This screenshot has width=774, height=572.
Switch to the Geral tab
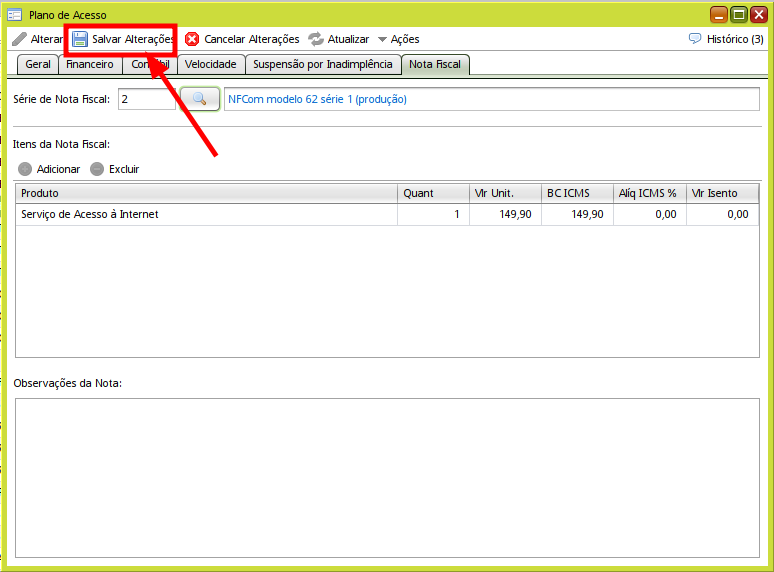pyautogui.click(x=38, y=64)
